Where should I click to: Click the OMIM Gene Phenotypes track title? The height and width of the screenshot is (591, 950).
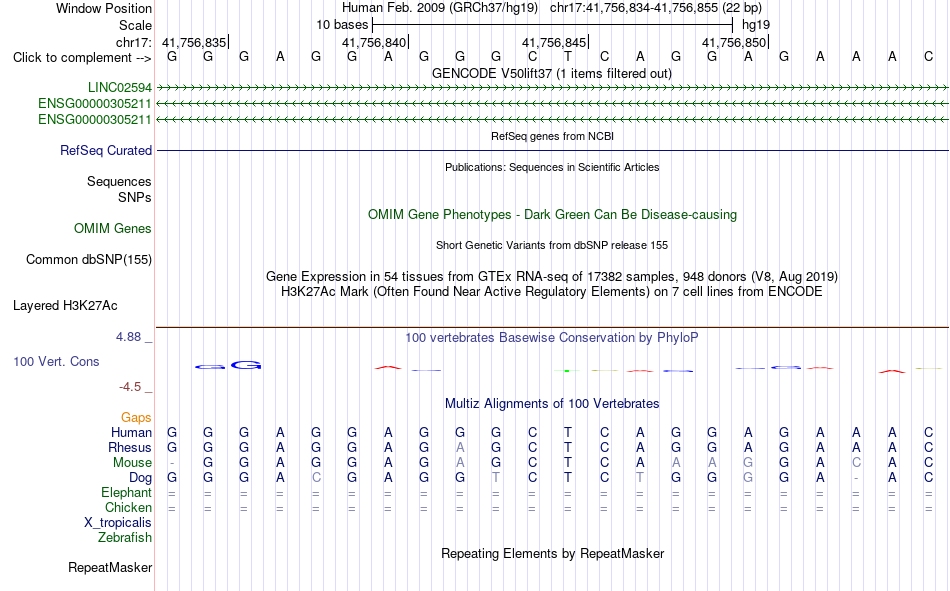point(552,215)
